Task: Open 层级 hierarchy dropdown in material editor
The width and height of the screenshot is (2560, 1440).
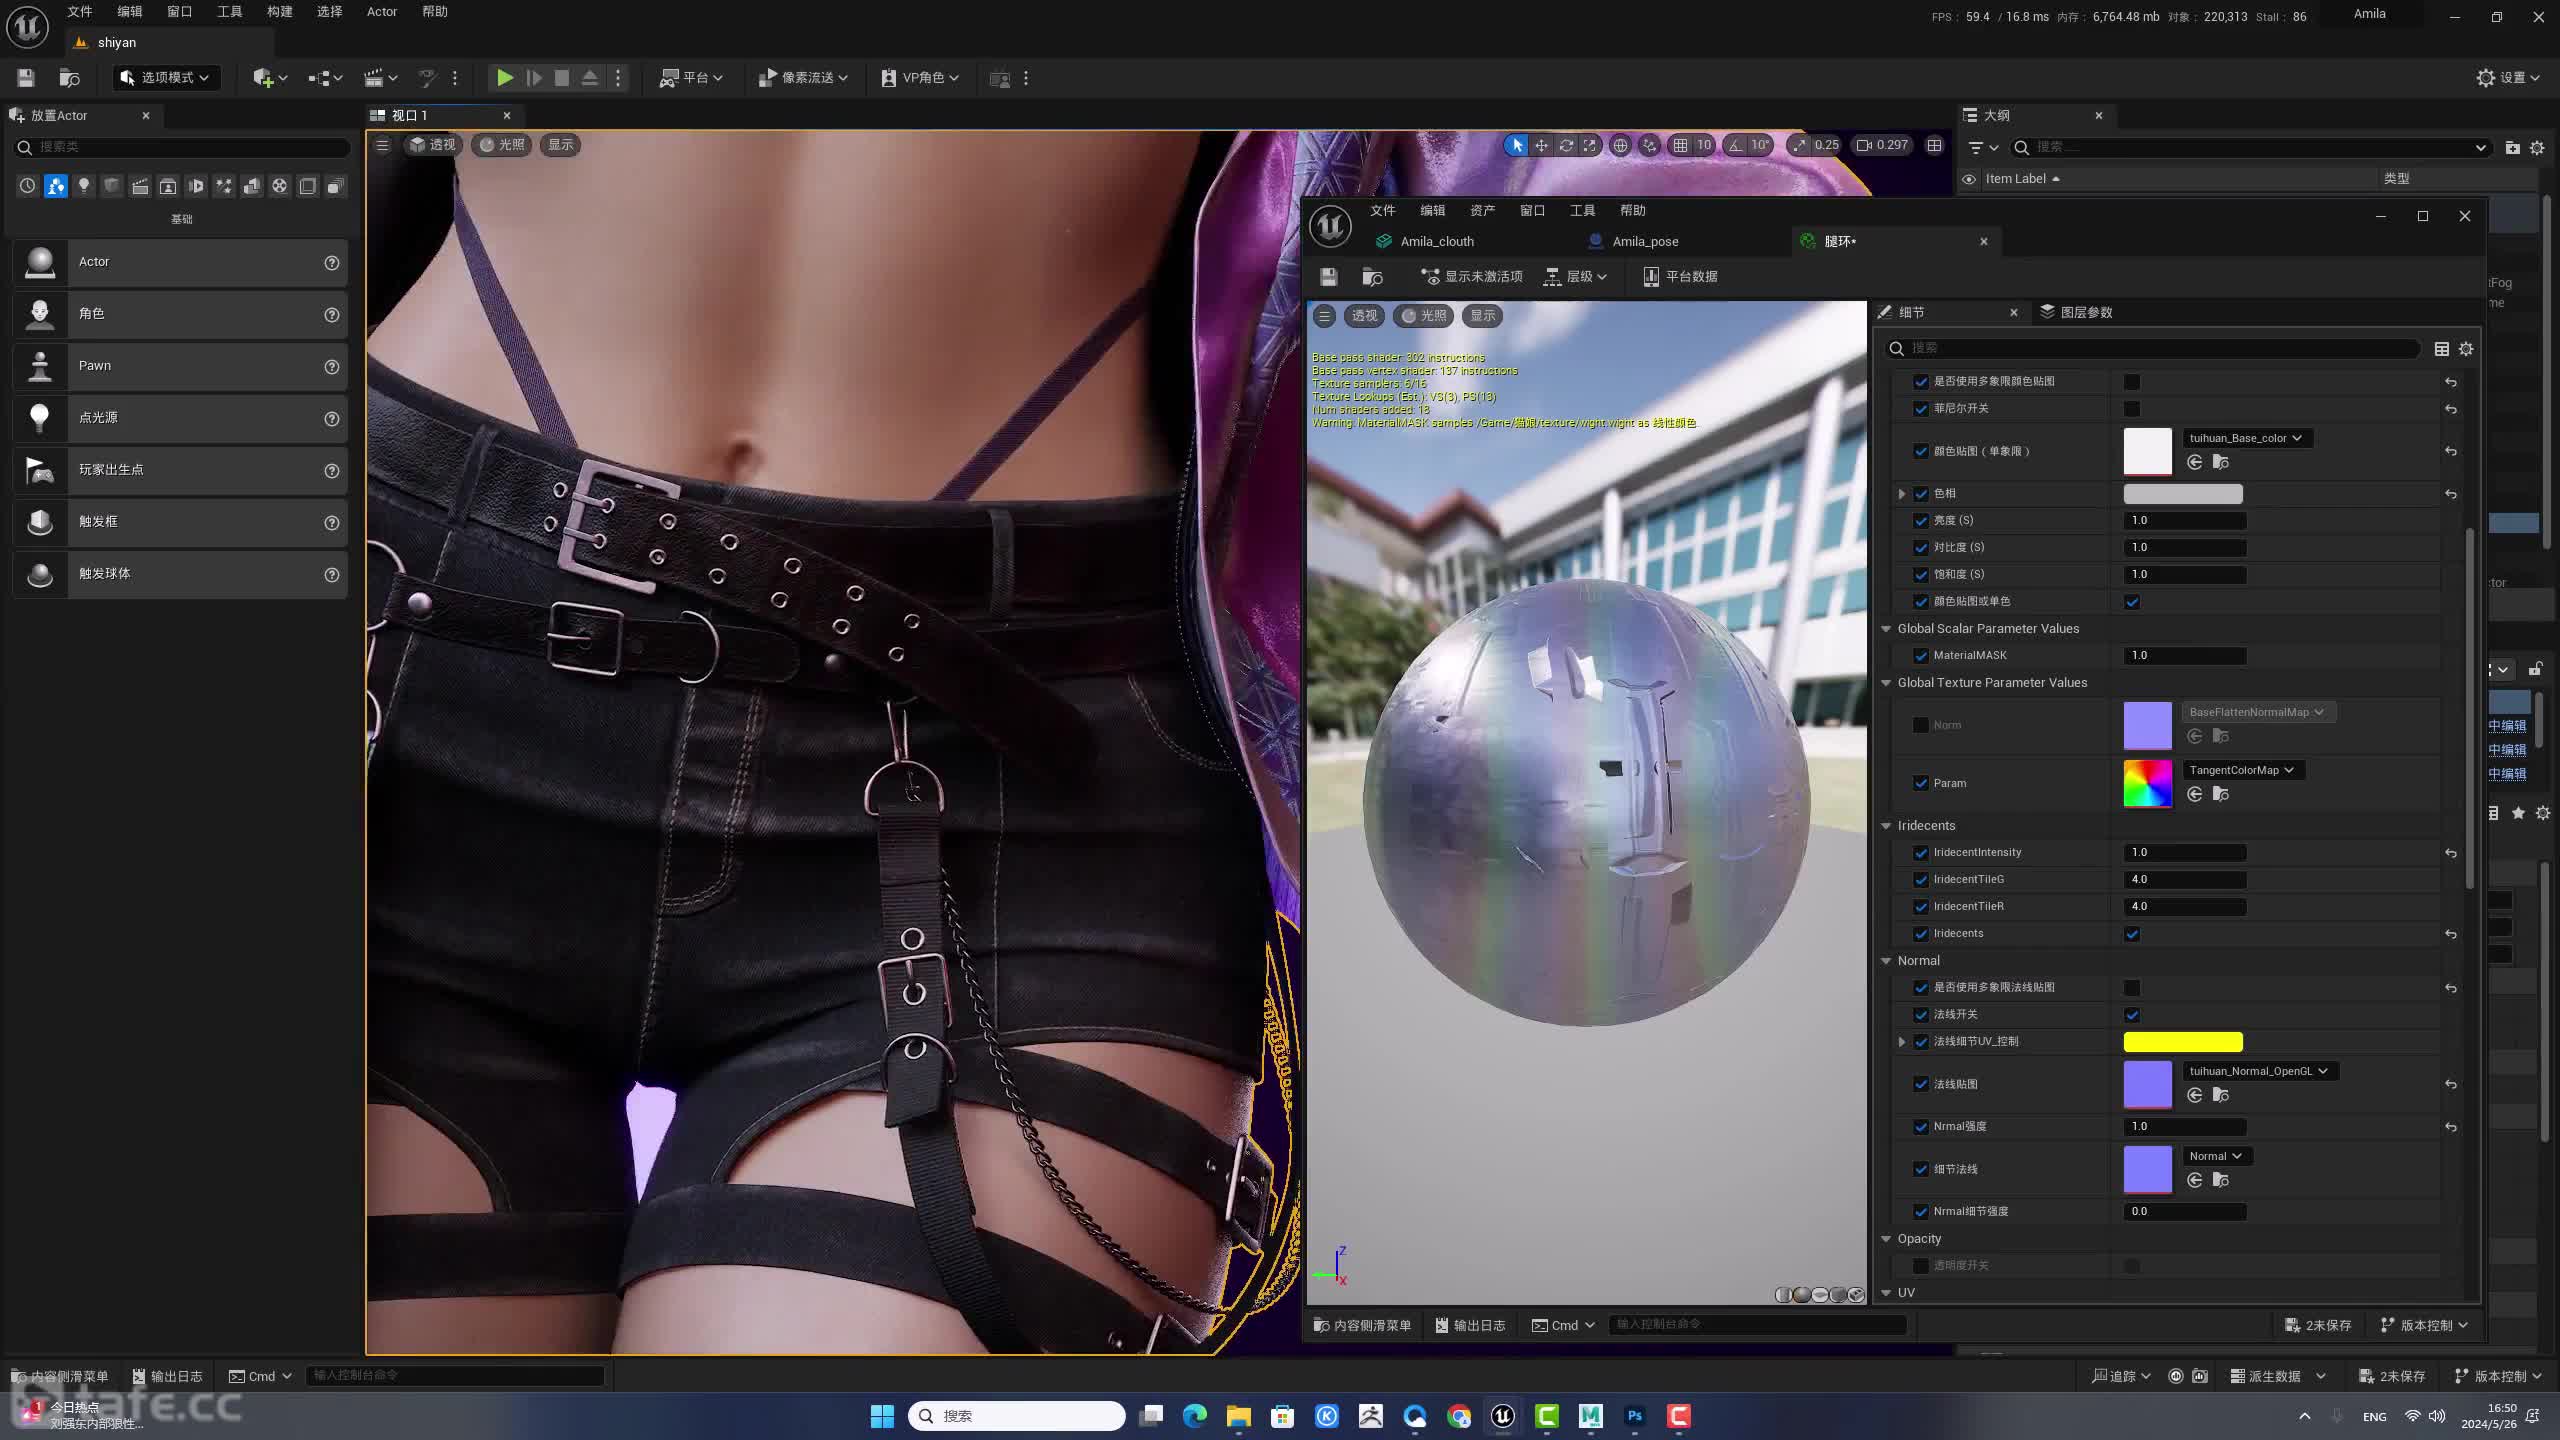Action: click(1576, 277)
